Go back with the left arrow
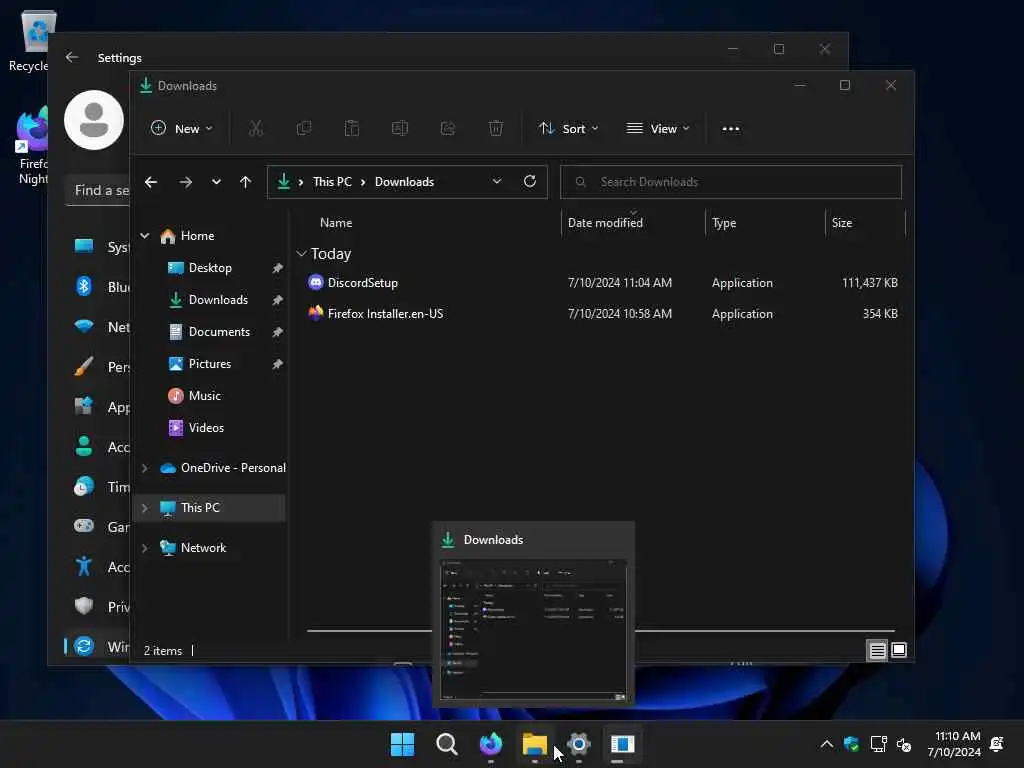This screenshot has height=768, width=1024. [151, 182]
